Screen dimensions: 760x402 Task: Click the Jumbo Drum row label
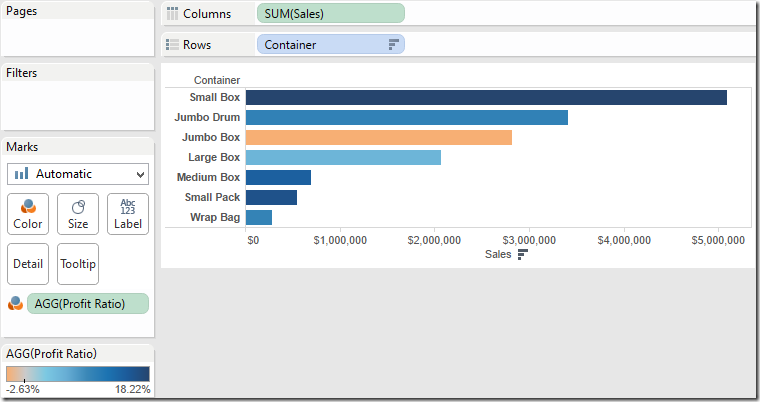tap(207, 117)
